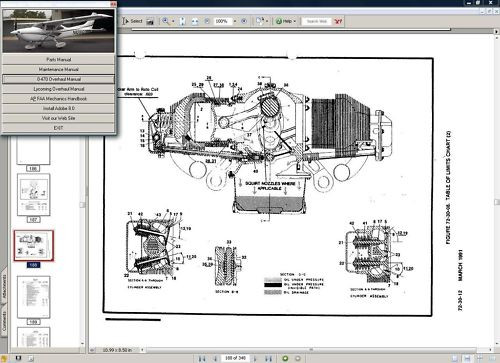500x363 pixels.
Task: Switch to continuous page layout icon
Action: pos(467,359)
